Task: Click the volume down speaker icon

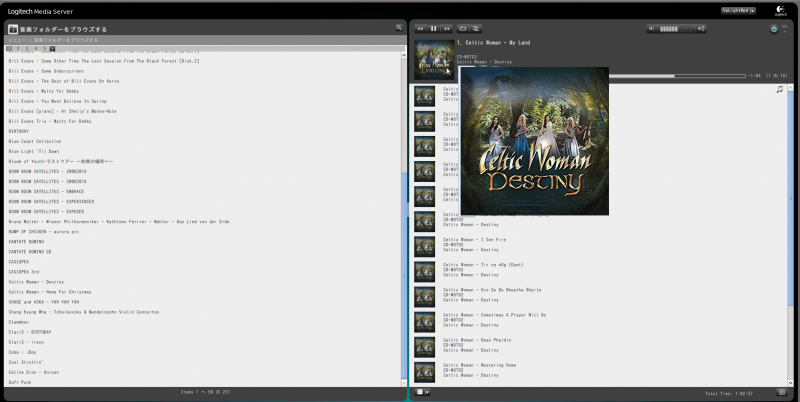Action: click(651, 28)
